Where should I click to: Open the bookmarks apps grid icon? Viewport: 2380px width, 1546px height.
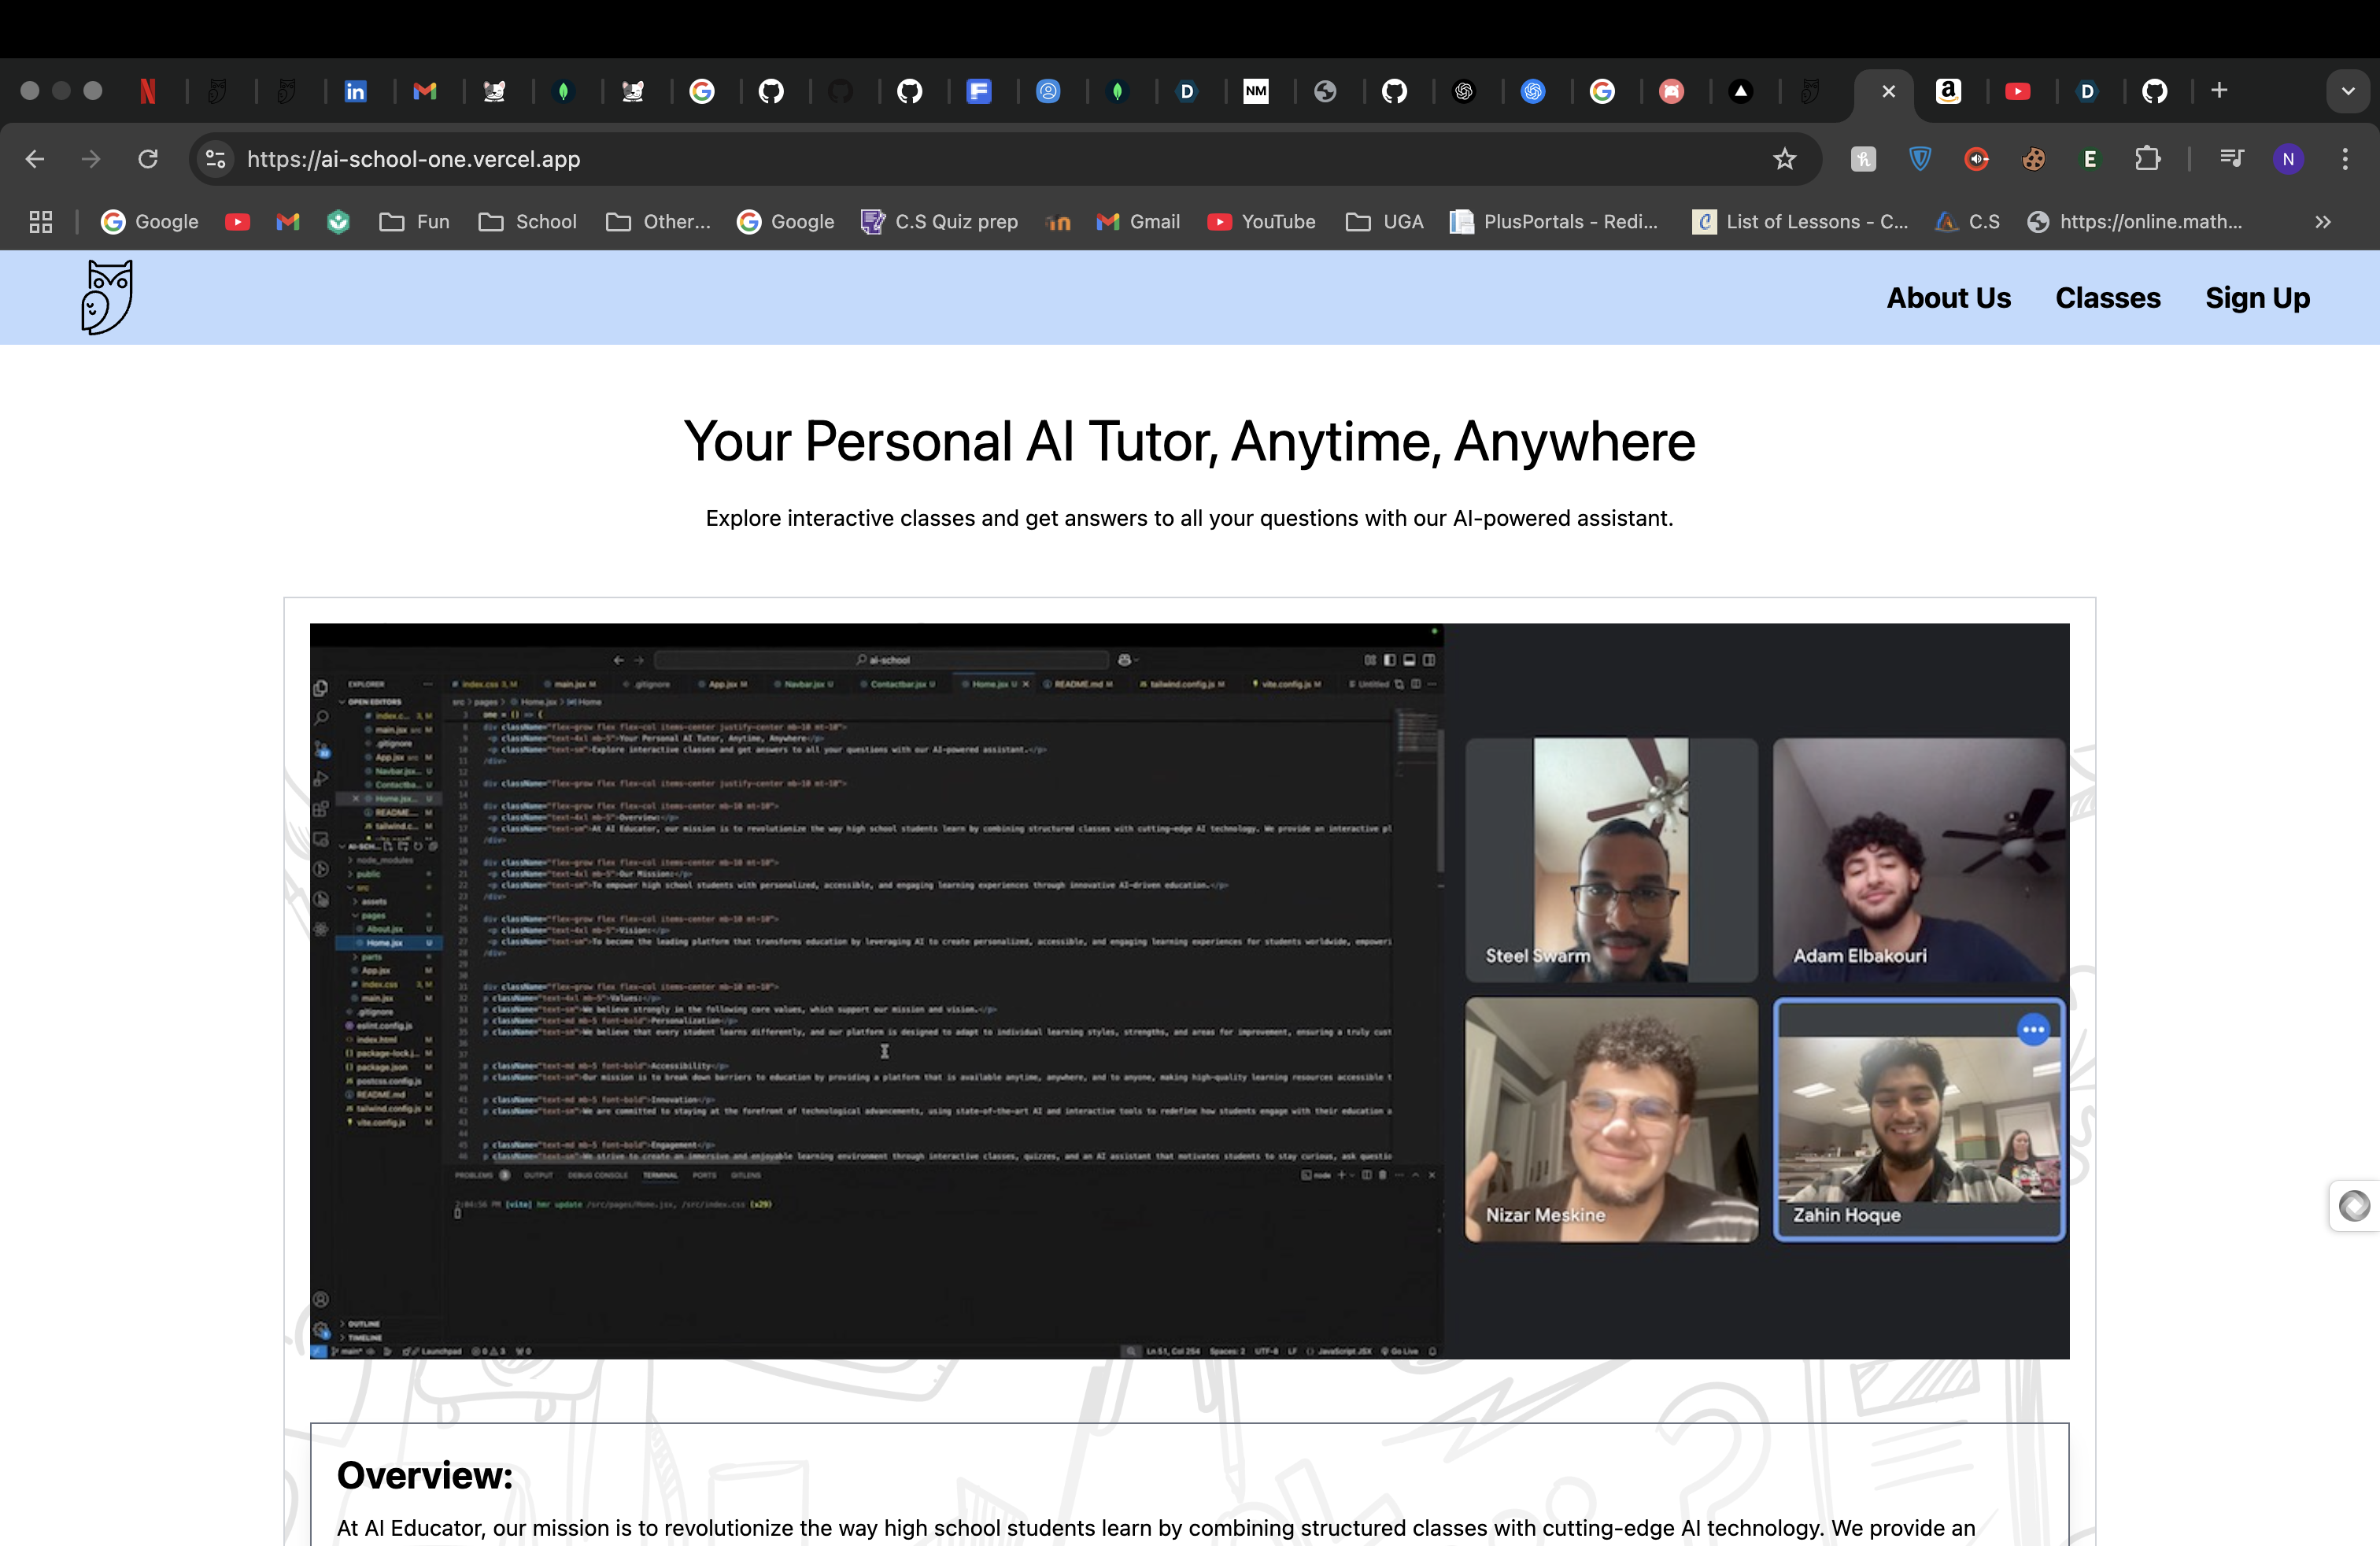tap(41, 222)
